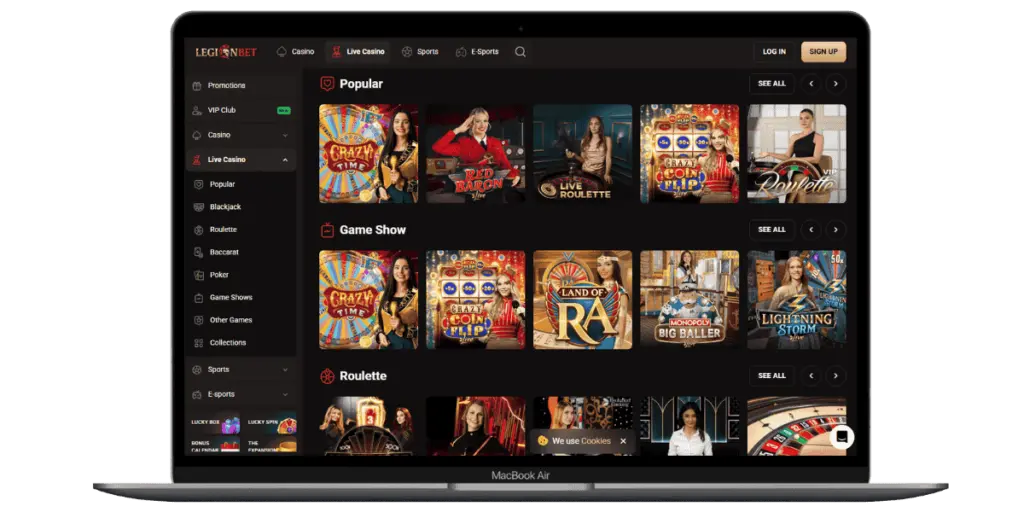Select the Live Casino top navigation tab
1024x512 pixels.
tap(357, 52)
